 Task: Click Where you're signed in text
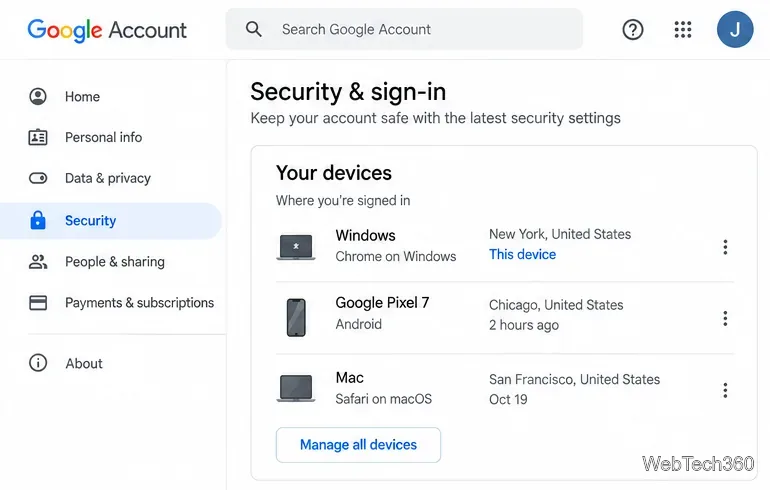343,201
